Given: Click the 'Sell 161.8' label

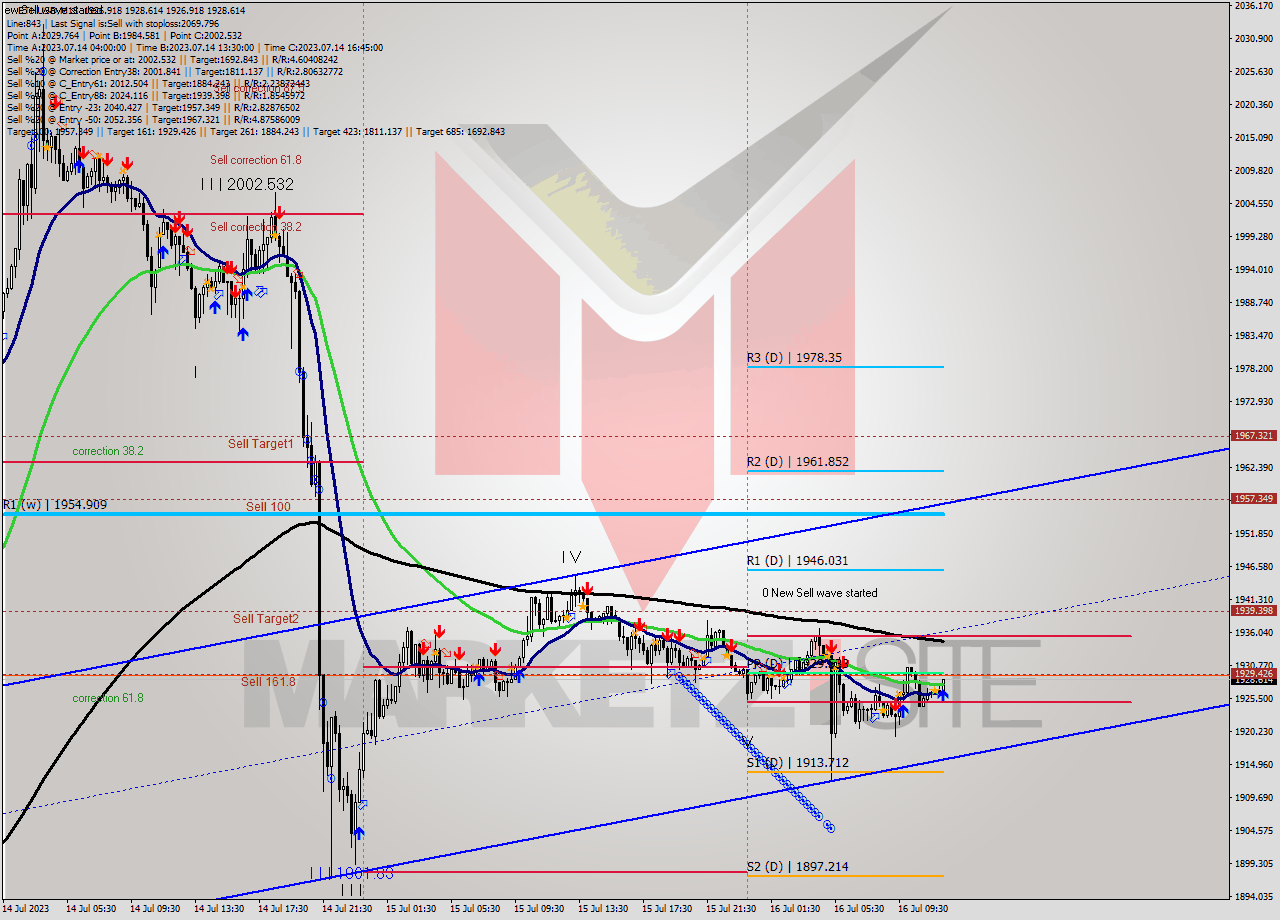Looking at the screenshot, I should [x=268, y=682].
